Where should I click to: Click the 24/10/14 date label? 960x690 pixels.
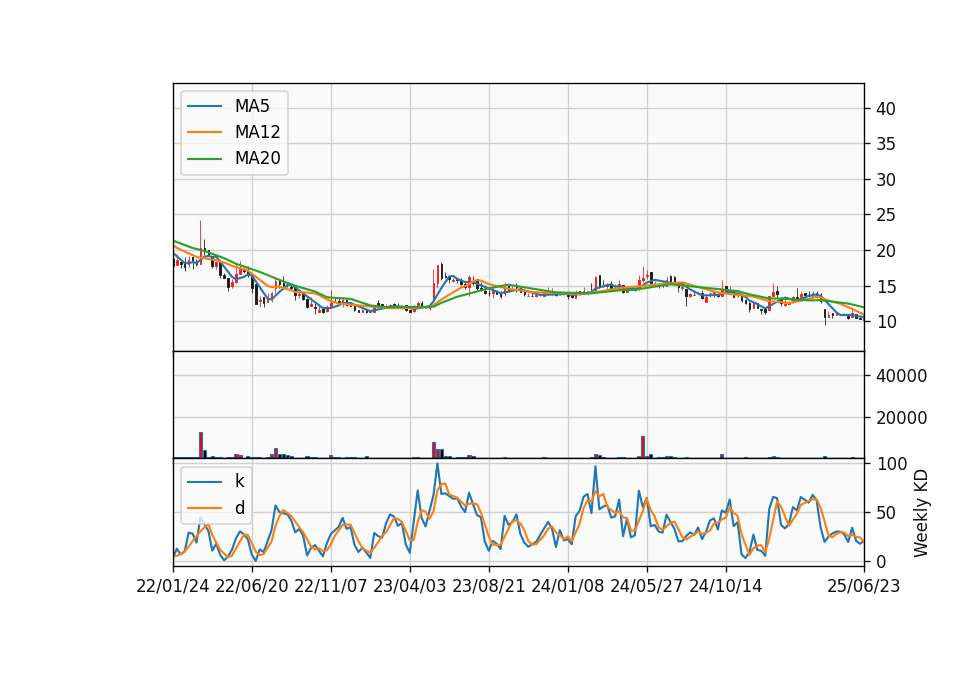tap(726, 586)
